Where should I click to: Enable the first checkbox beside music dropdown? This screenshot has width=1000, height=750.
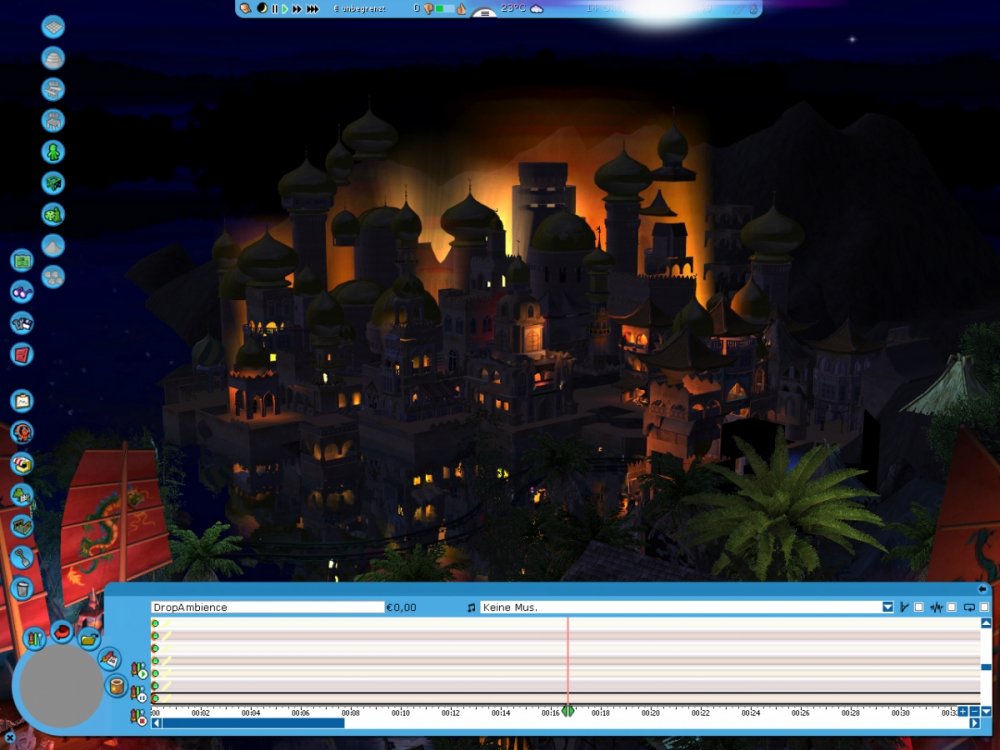click(x=919, y=607)
